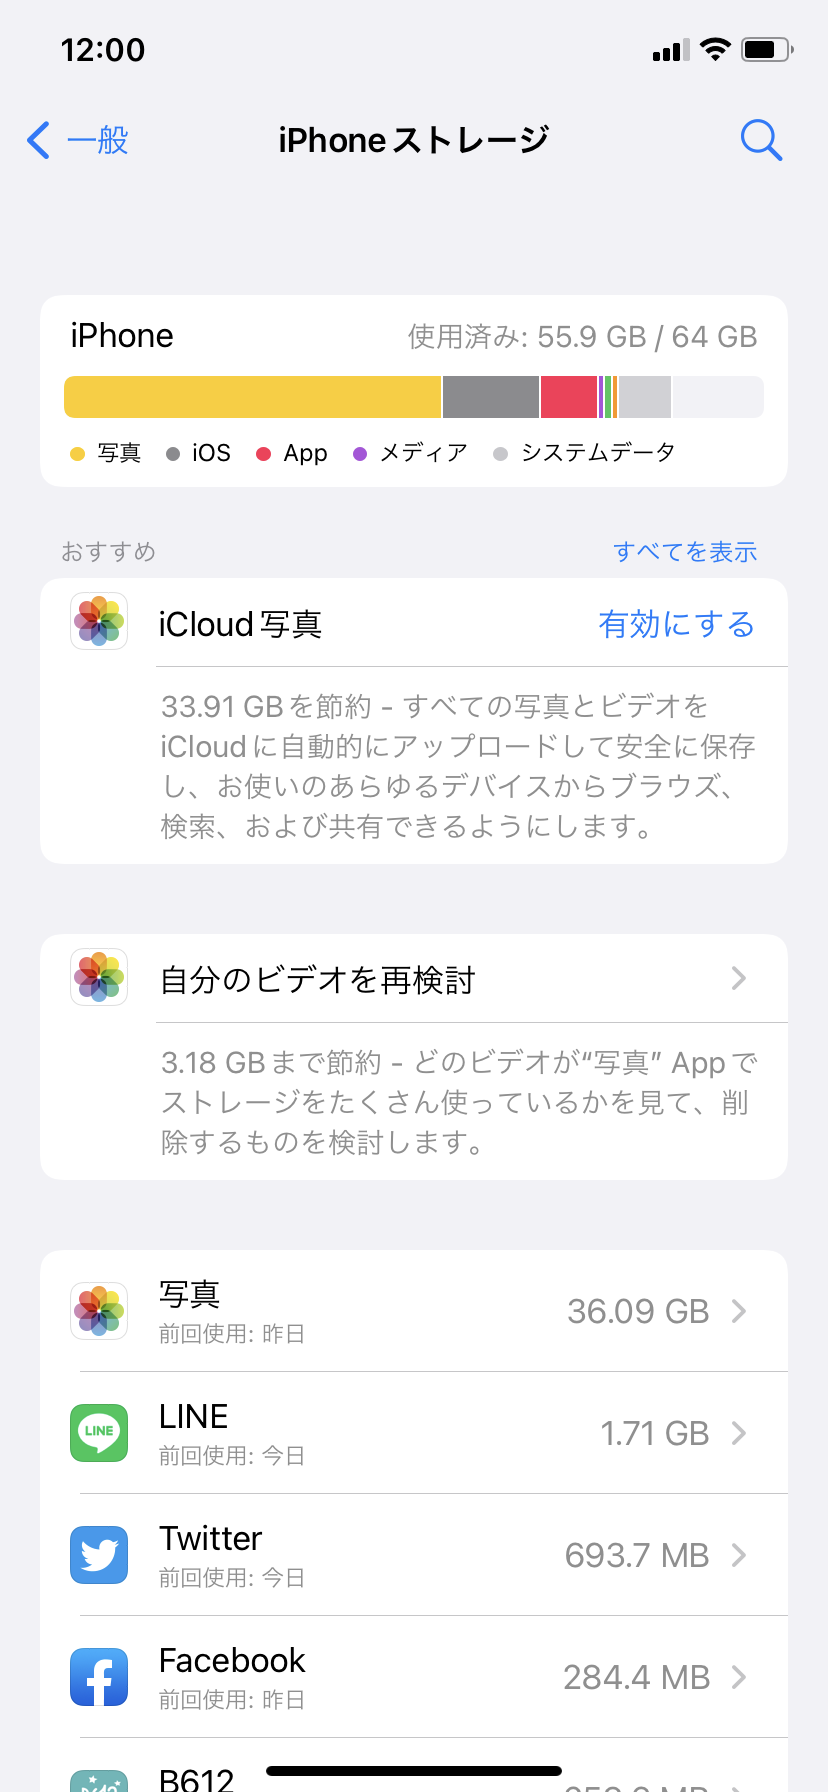Tap the battery status icon
This screenshot has width=828, height=1792.
click(x=766, y=49)
